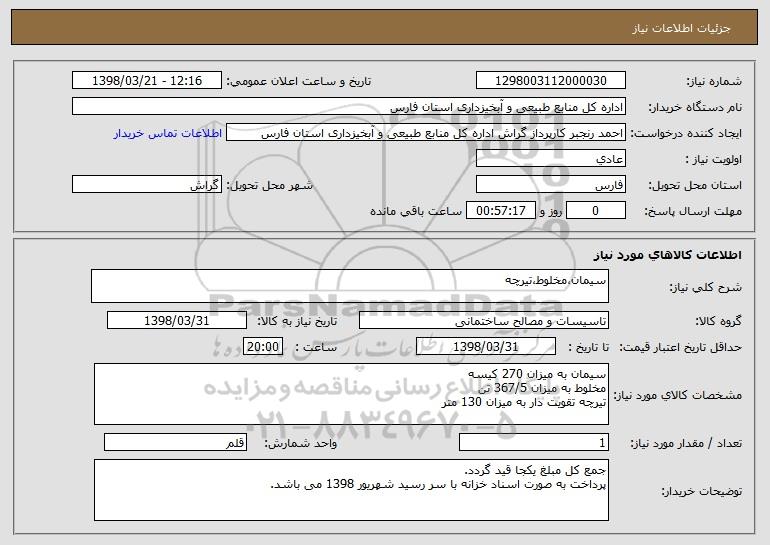Click the request creator field with احمد رنجبر

pos(426,133)
